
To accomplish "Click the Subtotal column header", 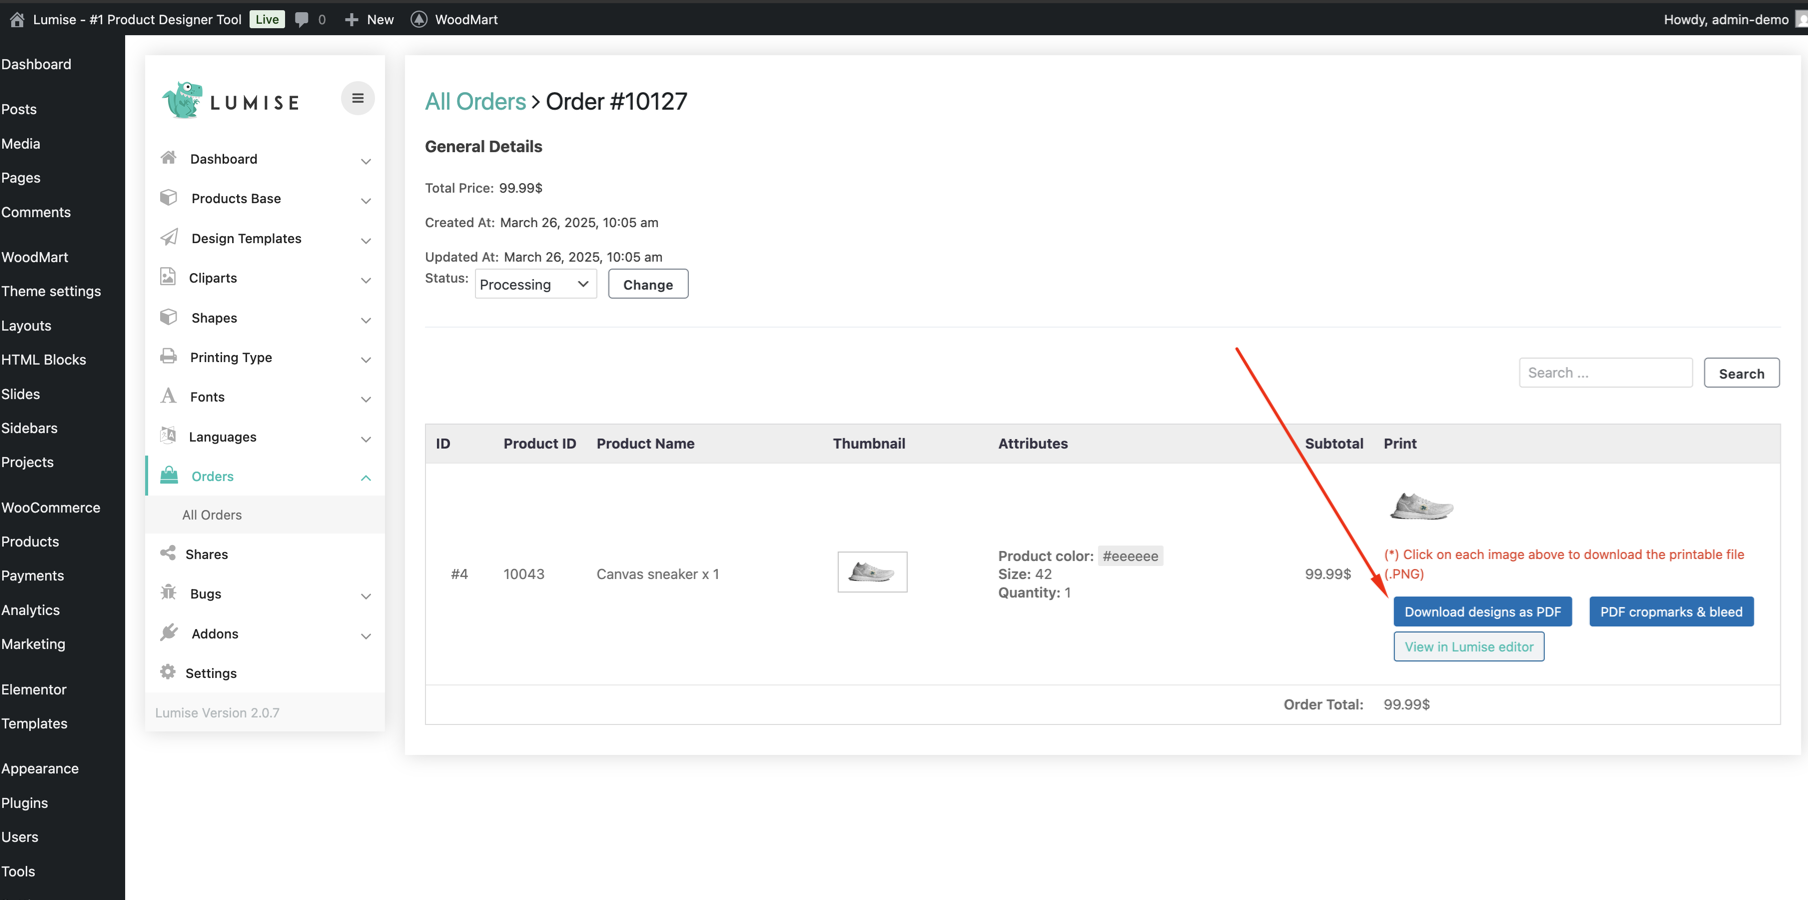I will tap(1334, 443).
